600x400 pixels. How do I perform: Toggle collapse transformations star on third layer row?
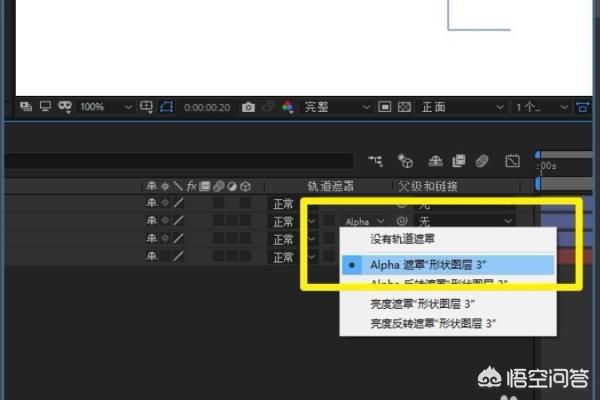pyautogui.click(x=165, y=238)
